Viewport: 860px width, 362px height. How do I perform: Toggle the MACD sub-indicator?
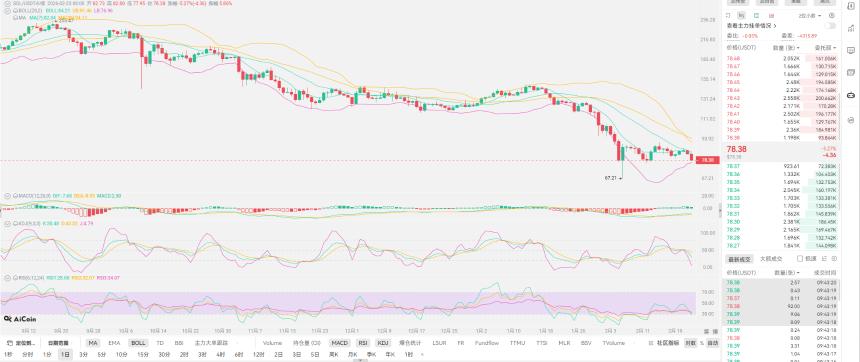tap(340, 343)
